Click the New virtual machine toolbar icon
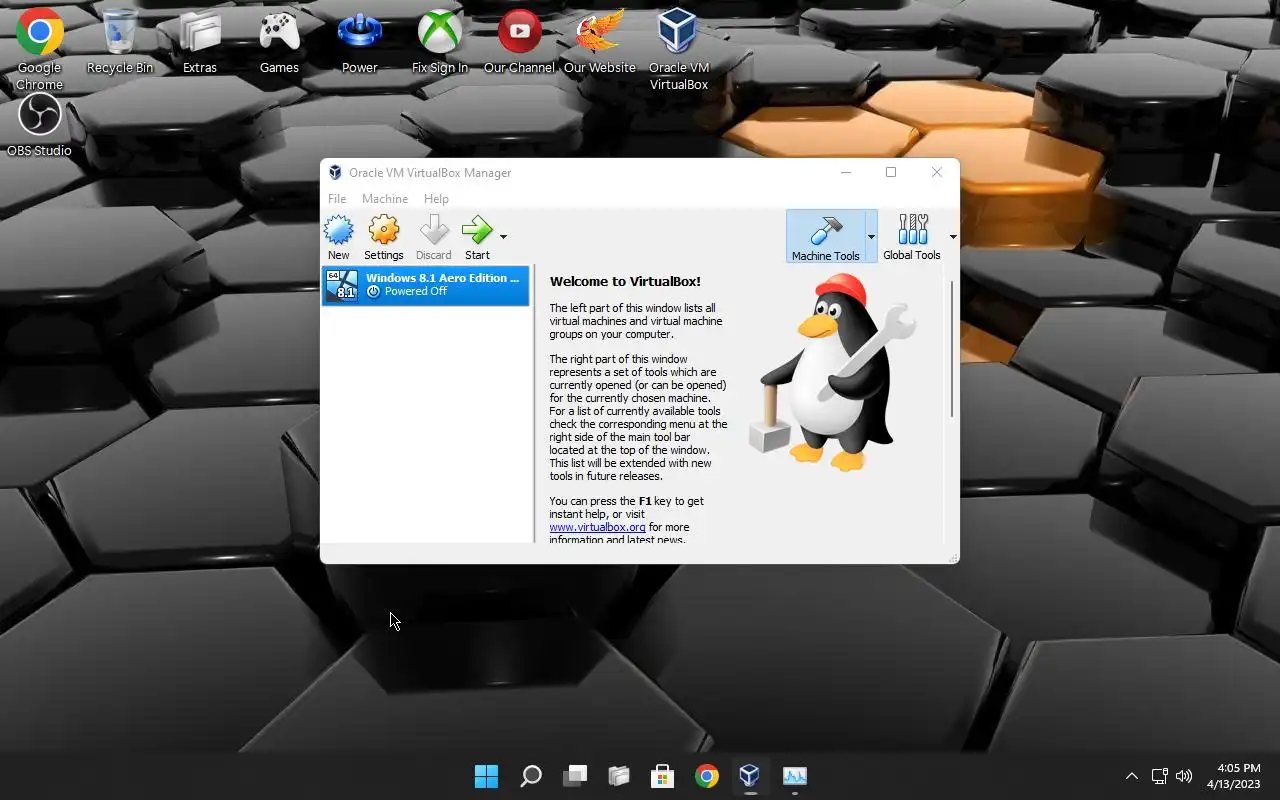The height and width of the screenshot is (800, 1280). tap(339, 237)
